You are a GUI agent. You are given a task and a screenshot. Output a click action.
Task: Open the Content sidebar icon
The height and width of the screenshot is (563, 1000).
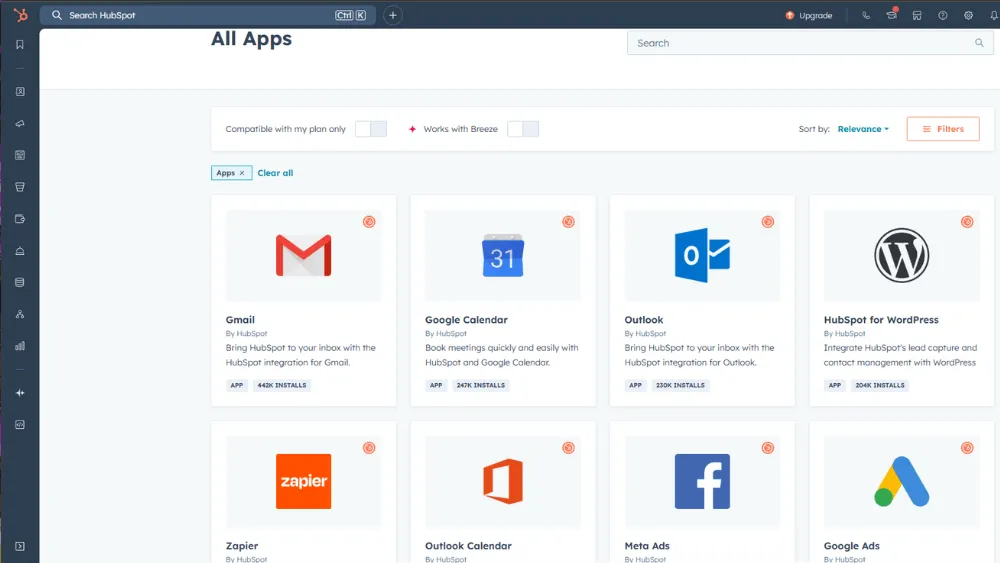point(20,155)
